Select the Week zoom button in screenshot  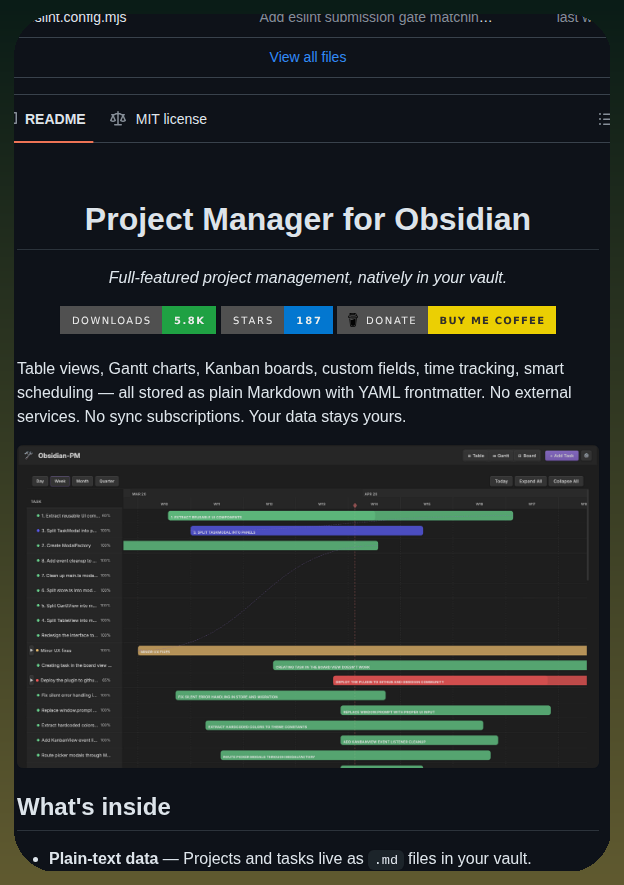pos(60,481)
